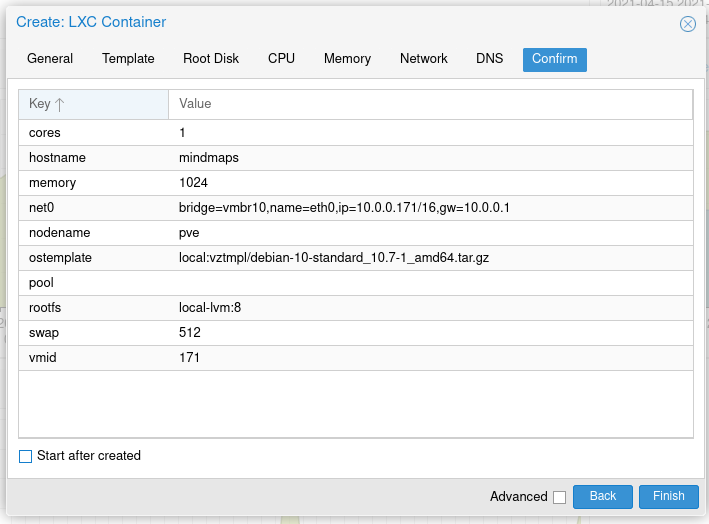Click the Back button
The width and height of the screenshot is (709, 524).
(603, 496)
